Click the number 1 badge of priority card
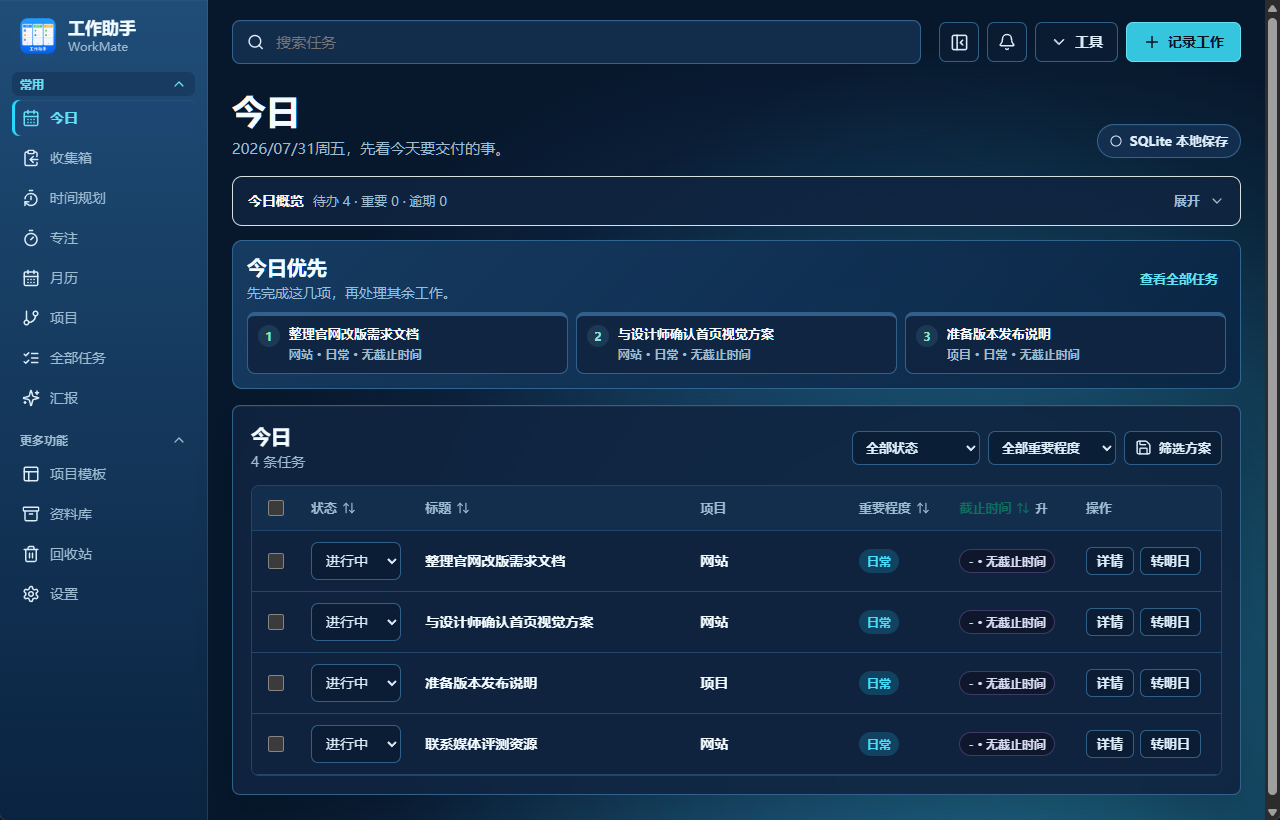 (268, 336)
